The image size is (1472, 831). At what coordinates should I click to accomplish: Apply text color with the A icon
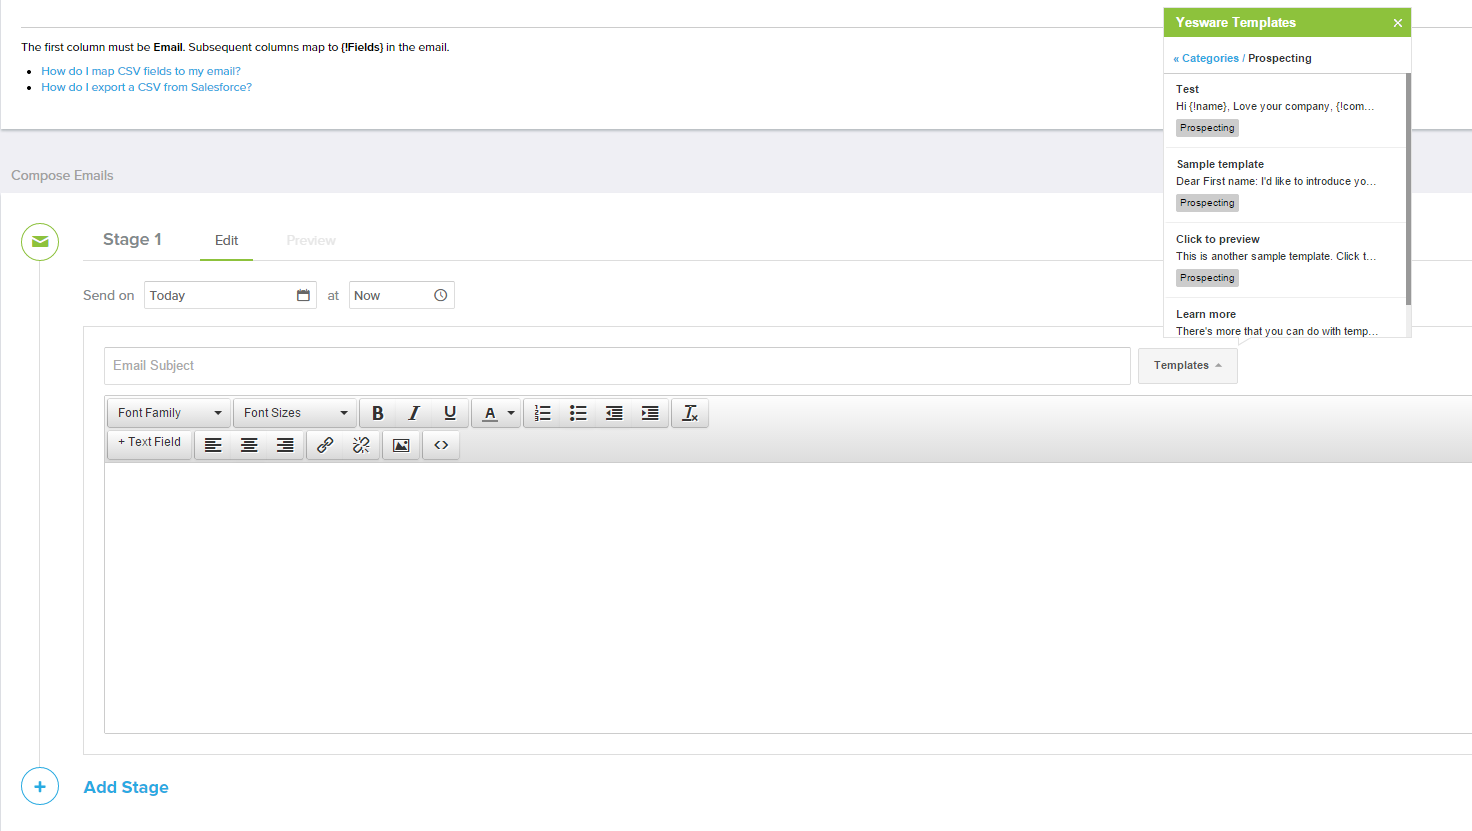[x=490, y=413]
